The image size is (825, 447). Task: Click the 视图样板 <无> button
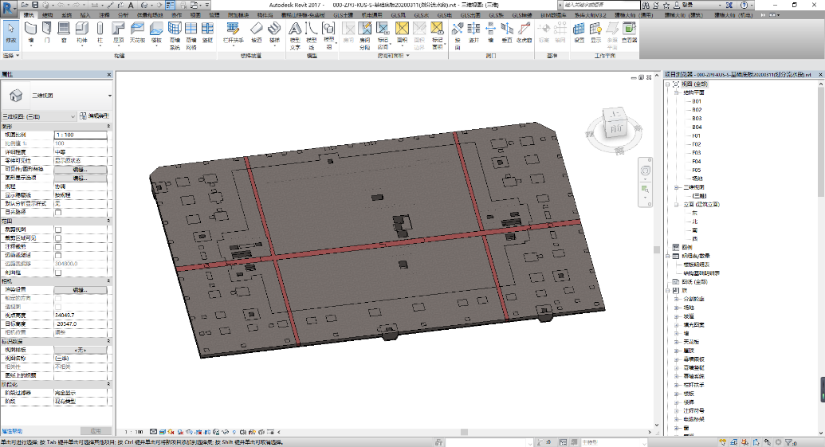point(80,350)
